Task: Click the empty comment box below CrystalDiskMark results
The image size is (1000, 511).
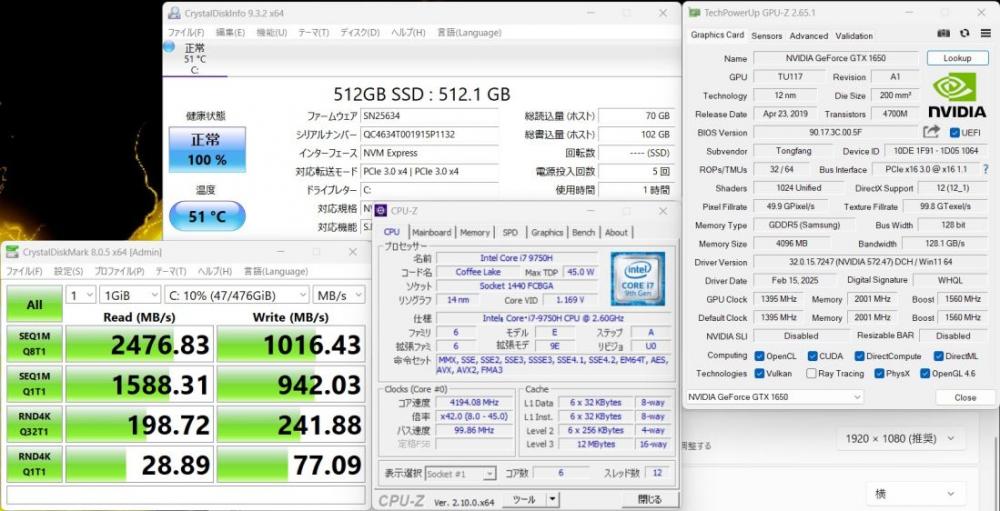Action: click(x=186, y=495)
